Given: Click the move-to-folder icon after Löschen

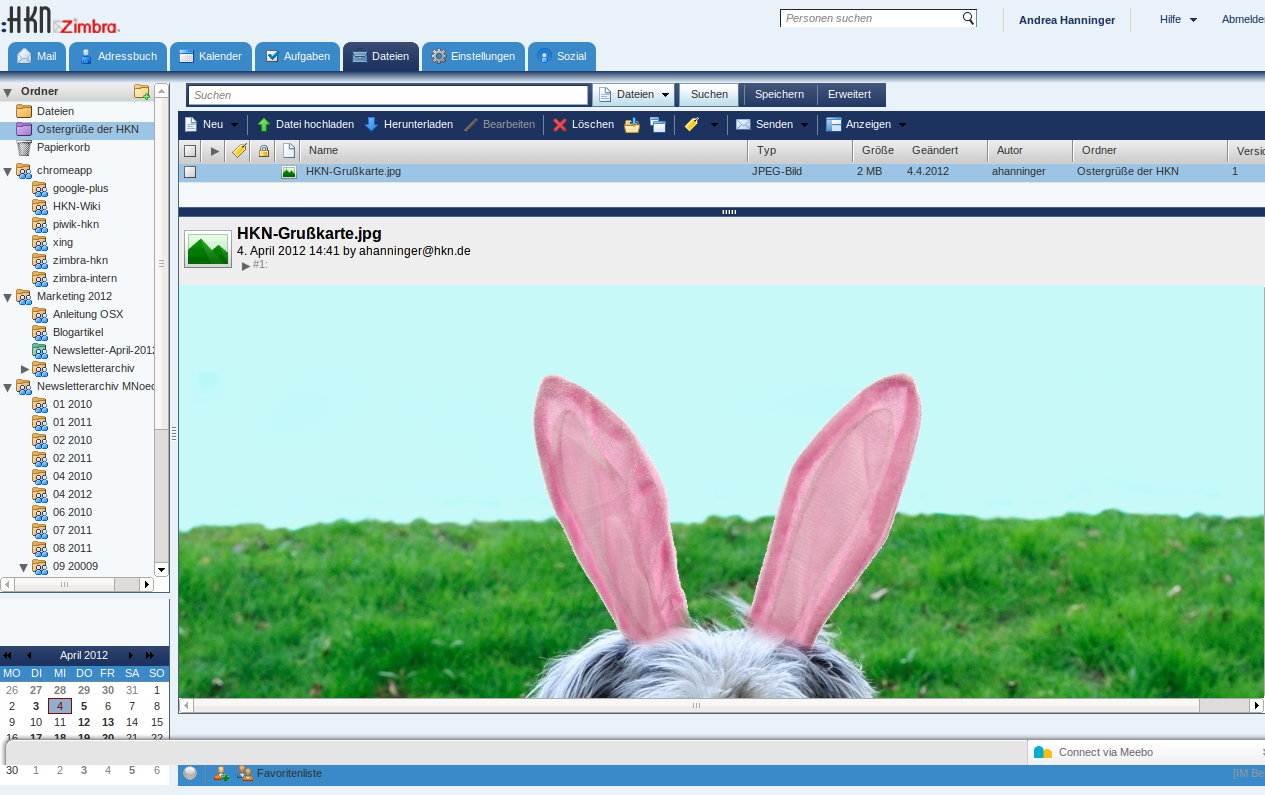Looking at the screenshot, I should pos(632,125).
